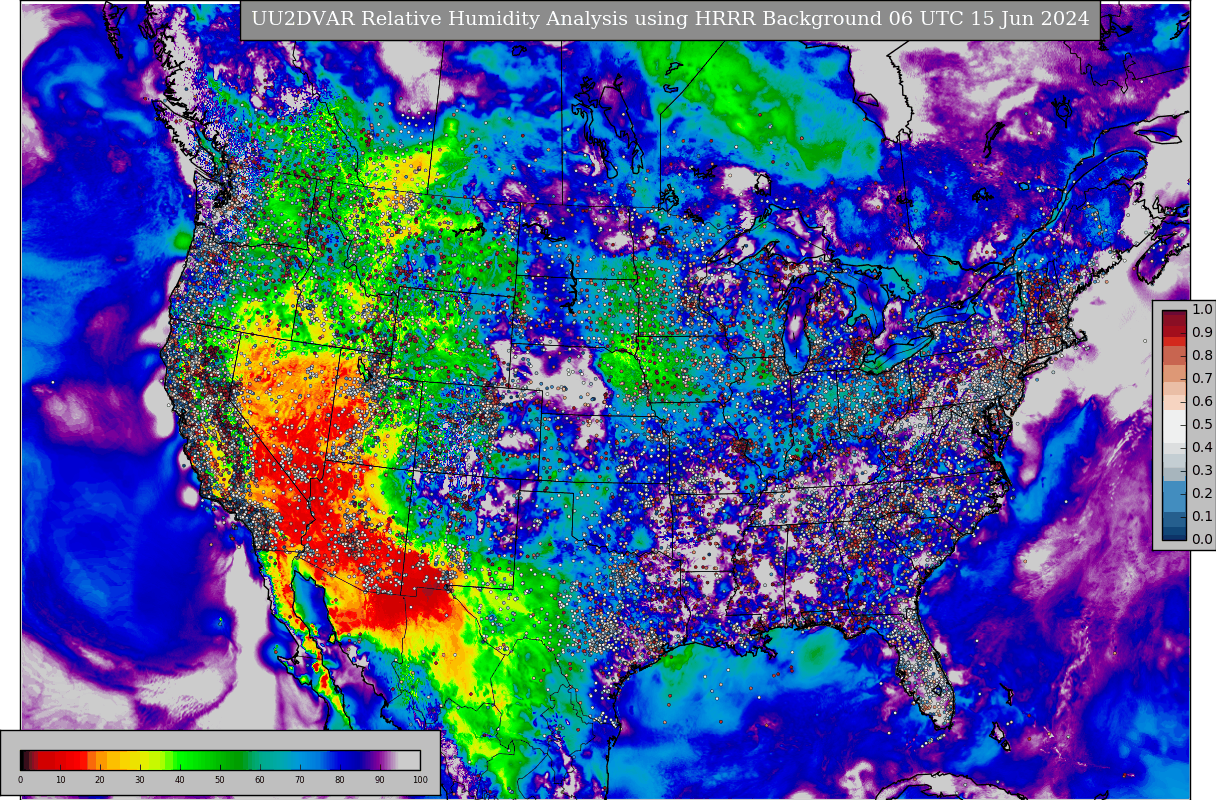The image size is (1216, 800).
Task: Click the 0 tick label on humidity colorbar
Action: 20,780
